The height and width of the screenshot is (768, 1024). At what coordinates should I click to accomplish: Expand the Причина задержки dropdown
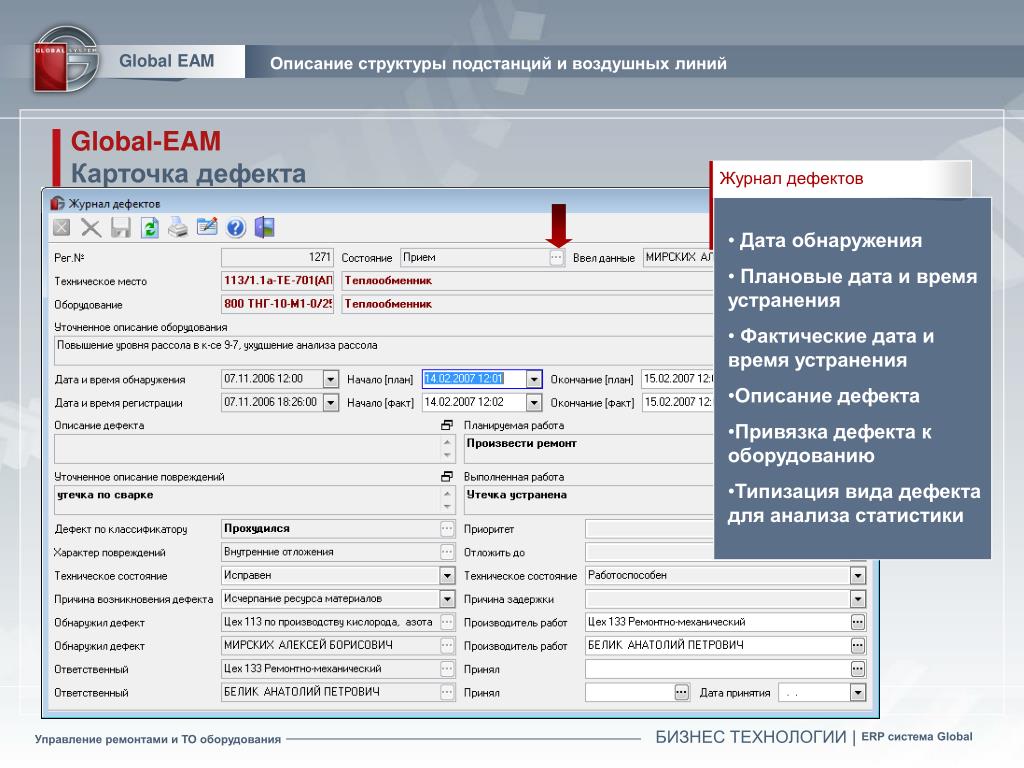click(x=857, y=599)
